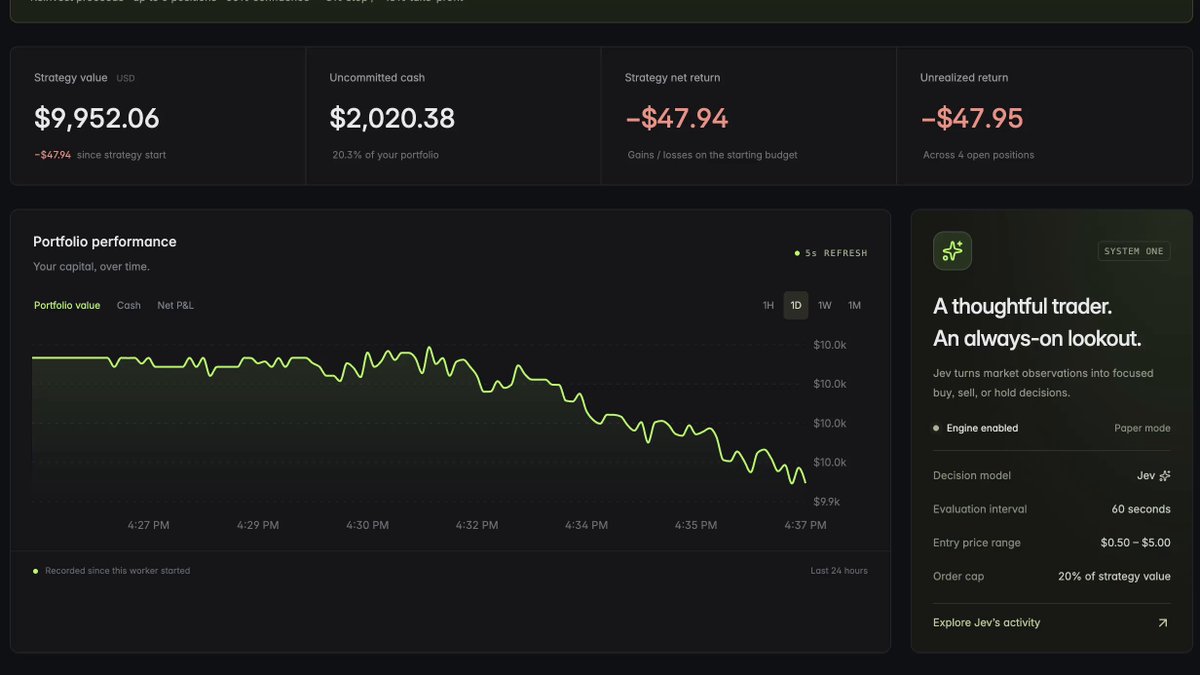The width and height of the screenshot is (1200, 675).
Task: Select the 1D time range
Action: coord(796,305)
